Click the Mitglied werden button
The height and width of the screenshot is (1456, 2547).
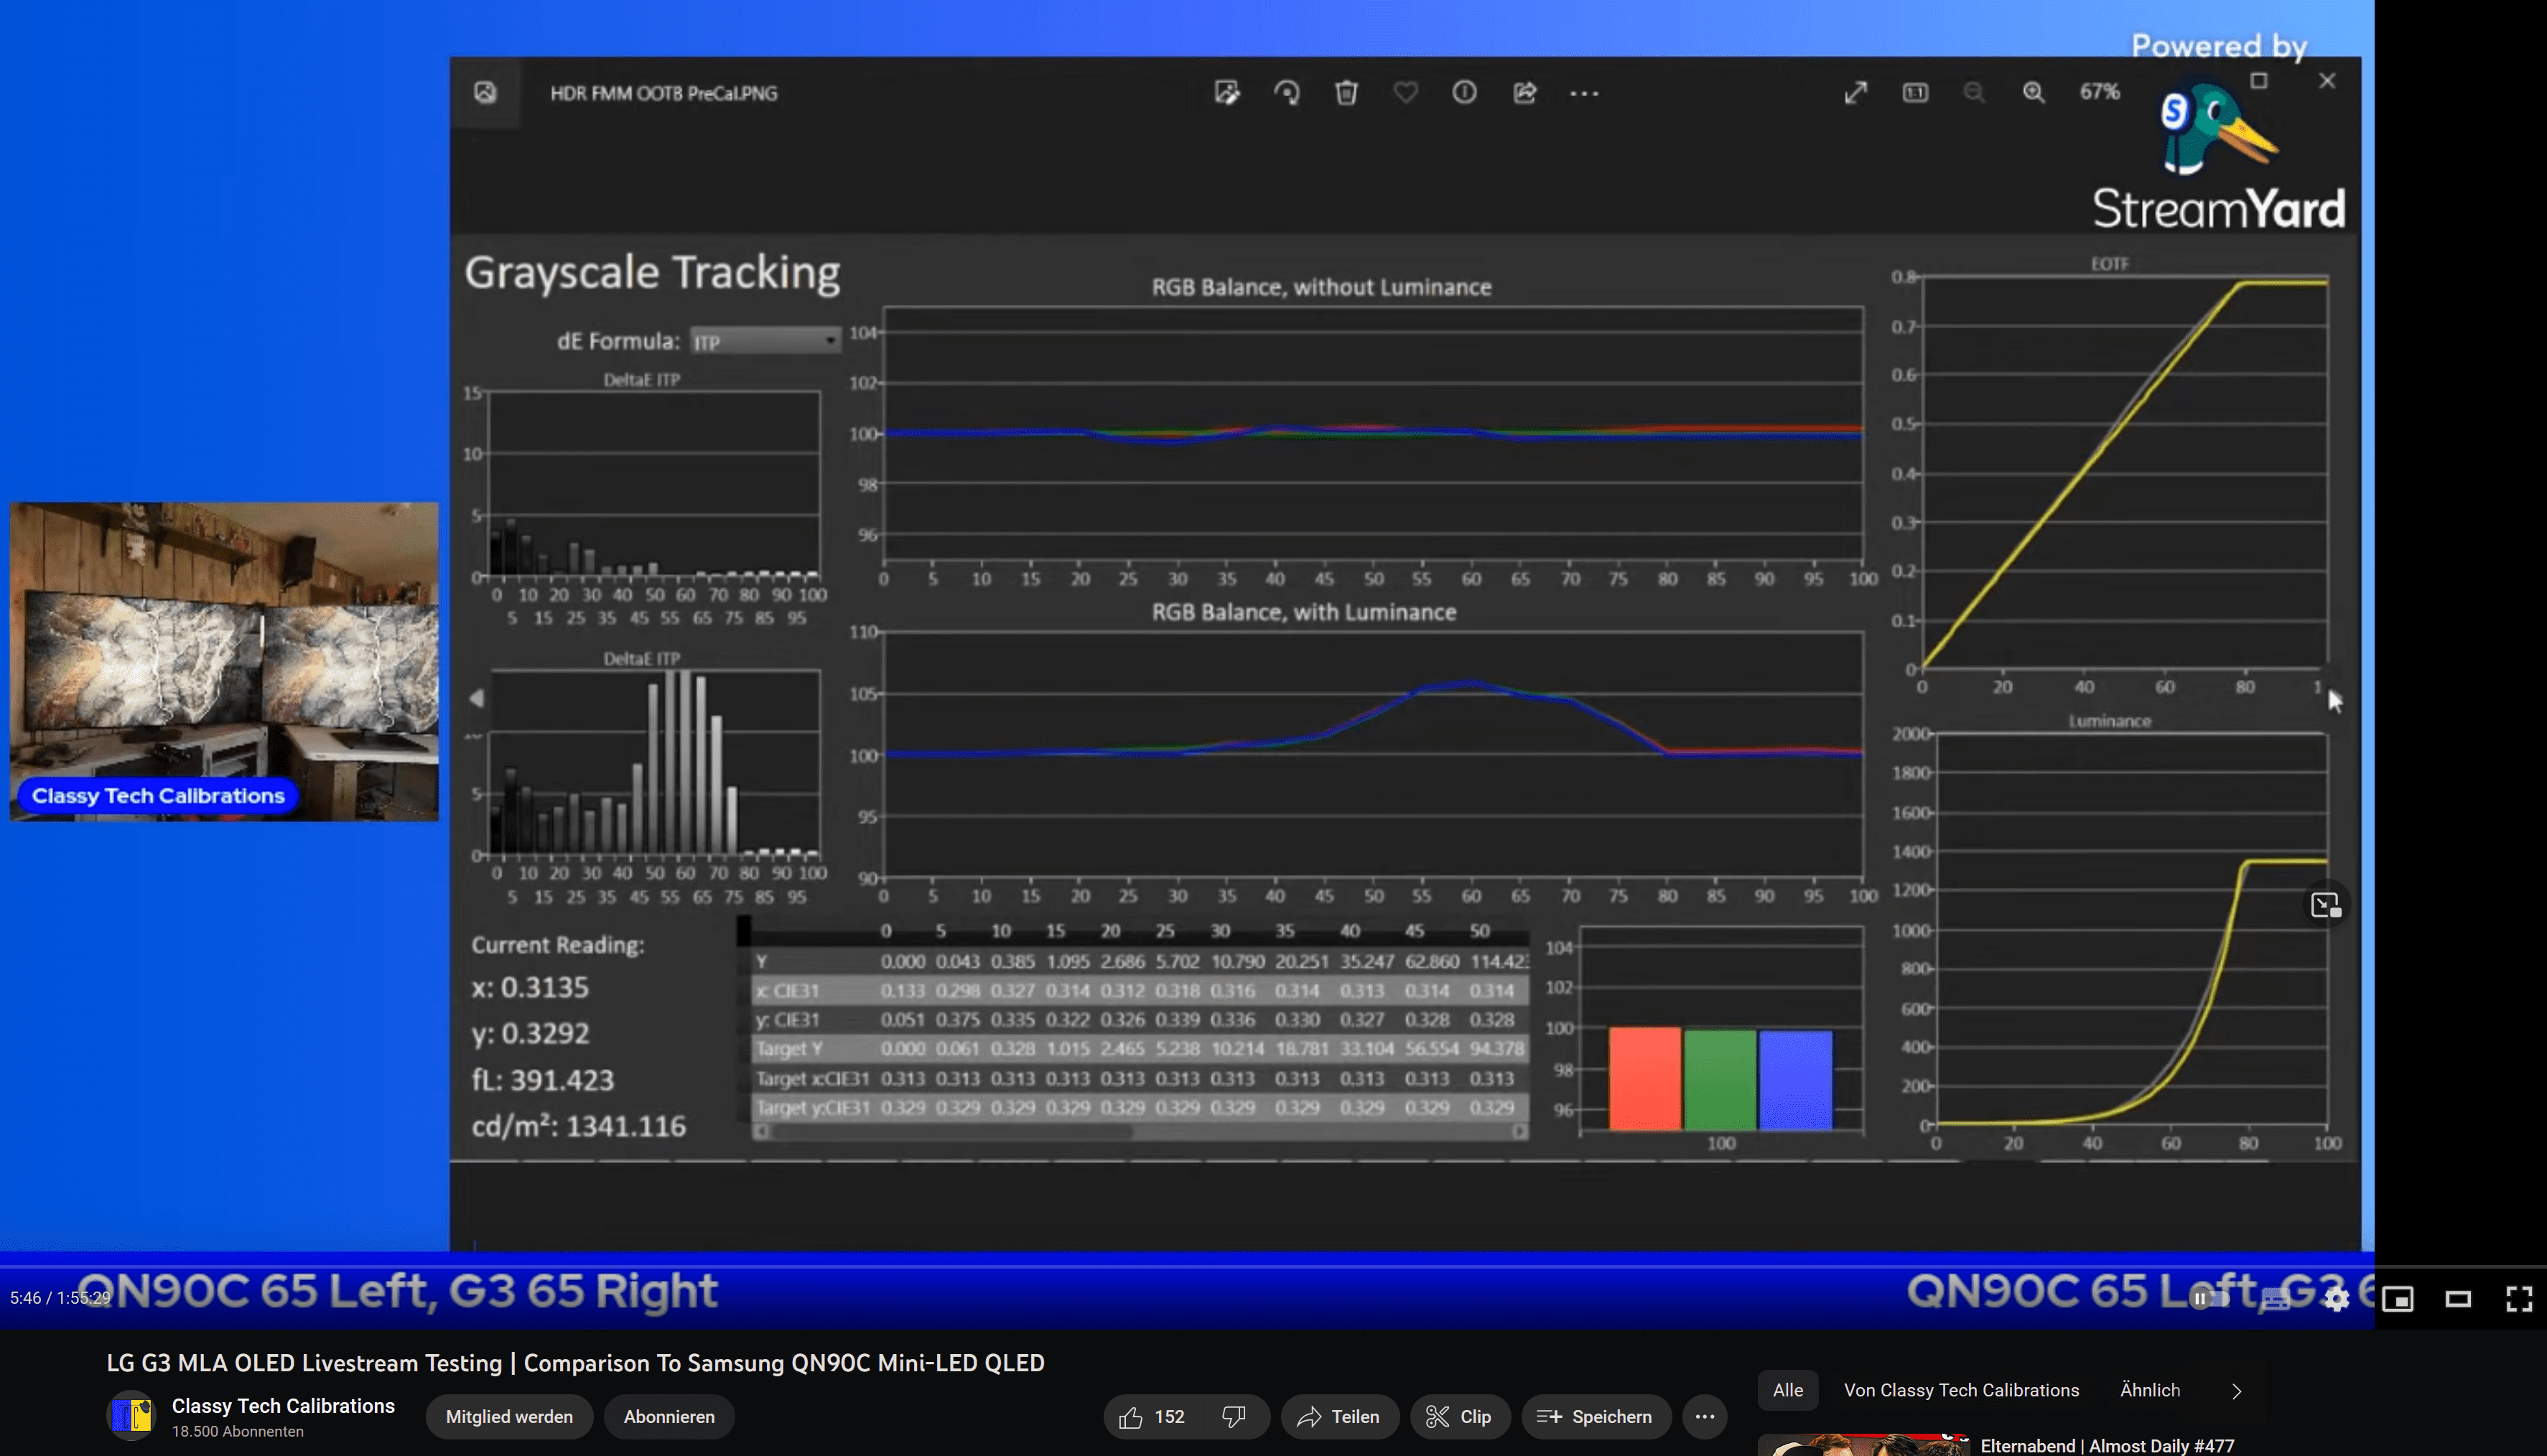tap(509, 1417)
